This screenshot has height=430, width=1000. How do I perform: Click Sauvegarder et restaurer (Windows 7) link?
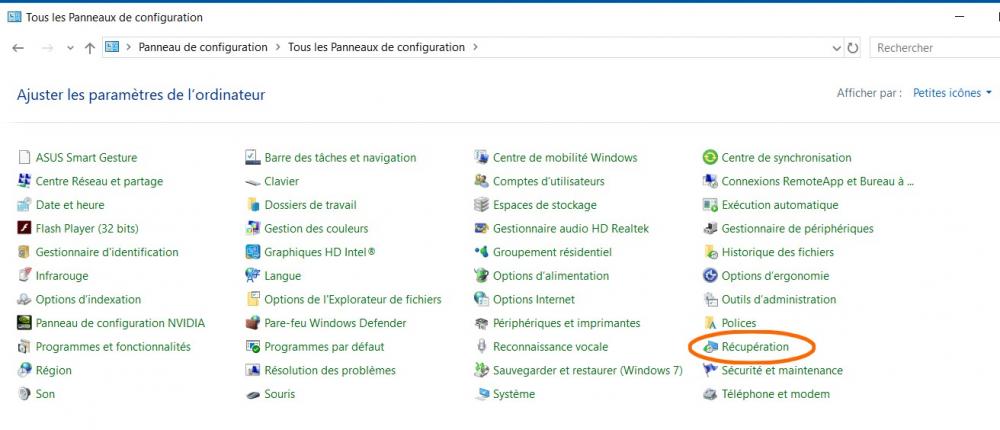(x=587, y=370)
